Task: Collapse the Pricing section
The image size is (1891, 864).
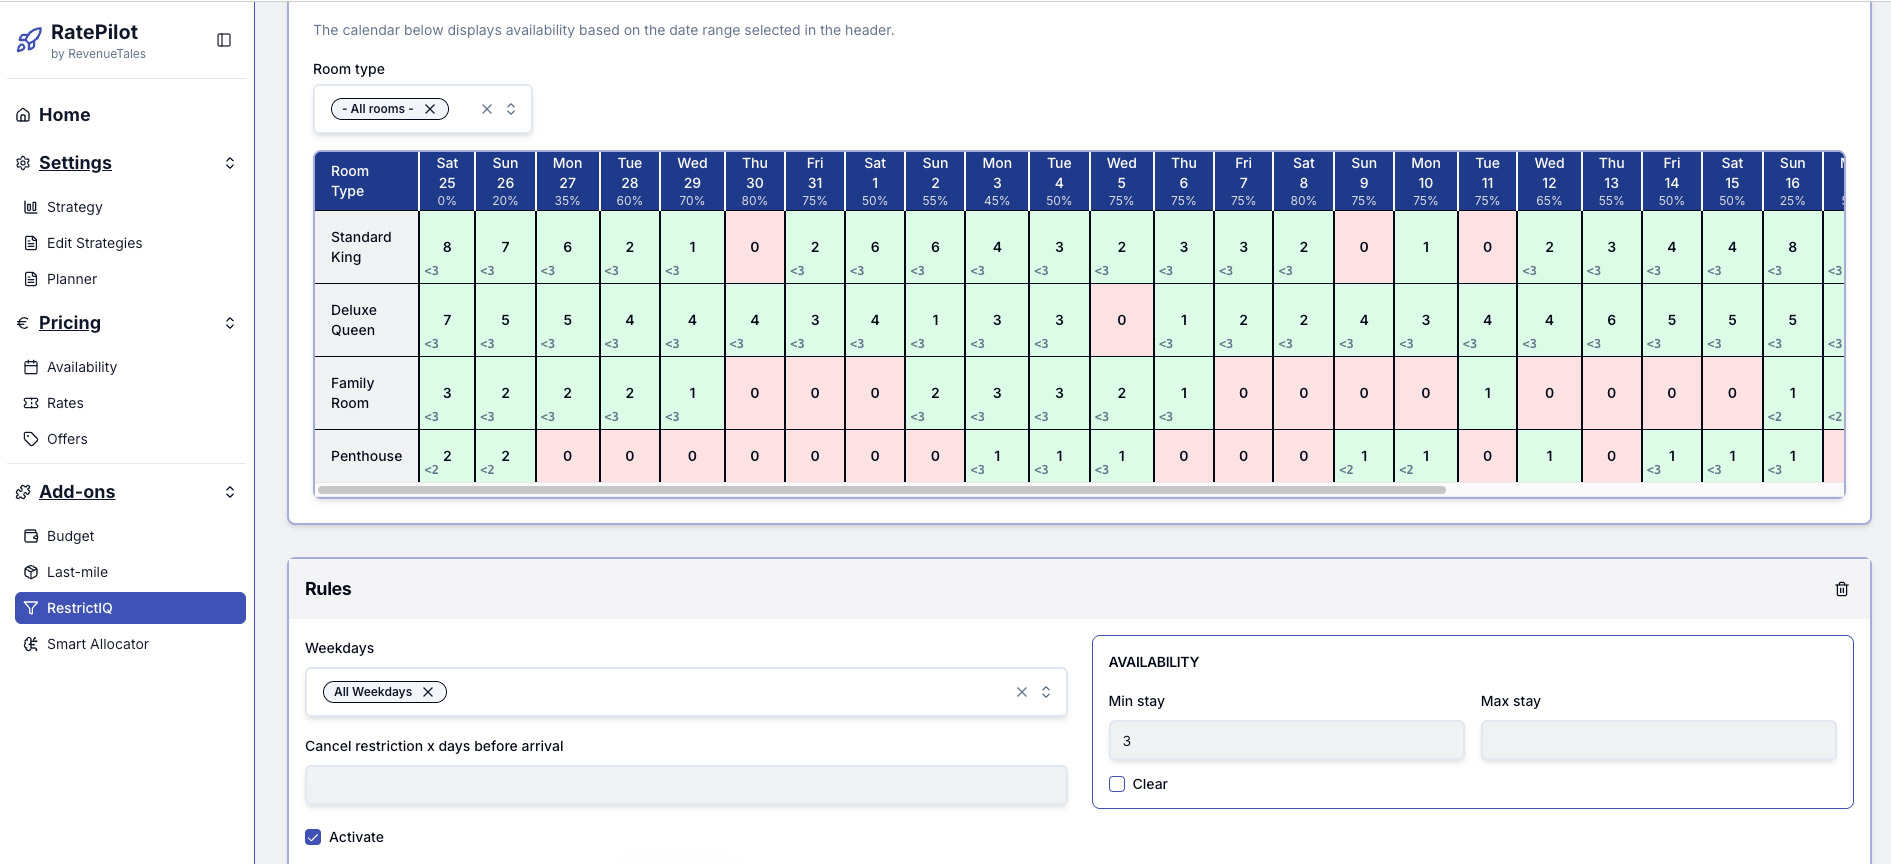Action: (x=230, y=323)
